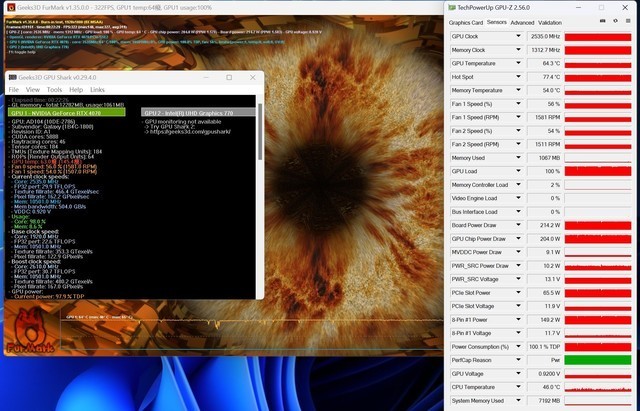Image resolution: width=640 pixels, height=411 pixels.
Task: Switch to the Advanced tab in GPU-Z
Action: (522, 21)
